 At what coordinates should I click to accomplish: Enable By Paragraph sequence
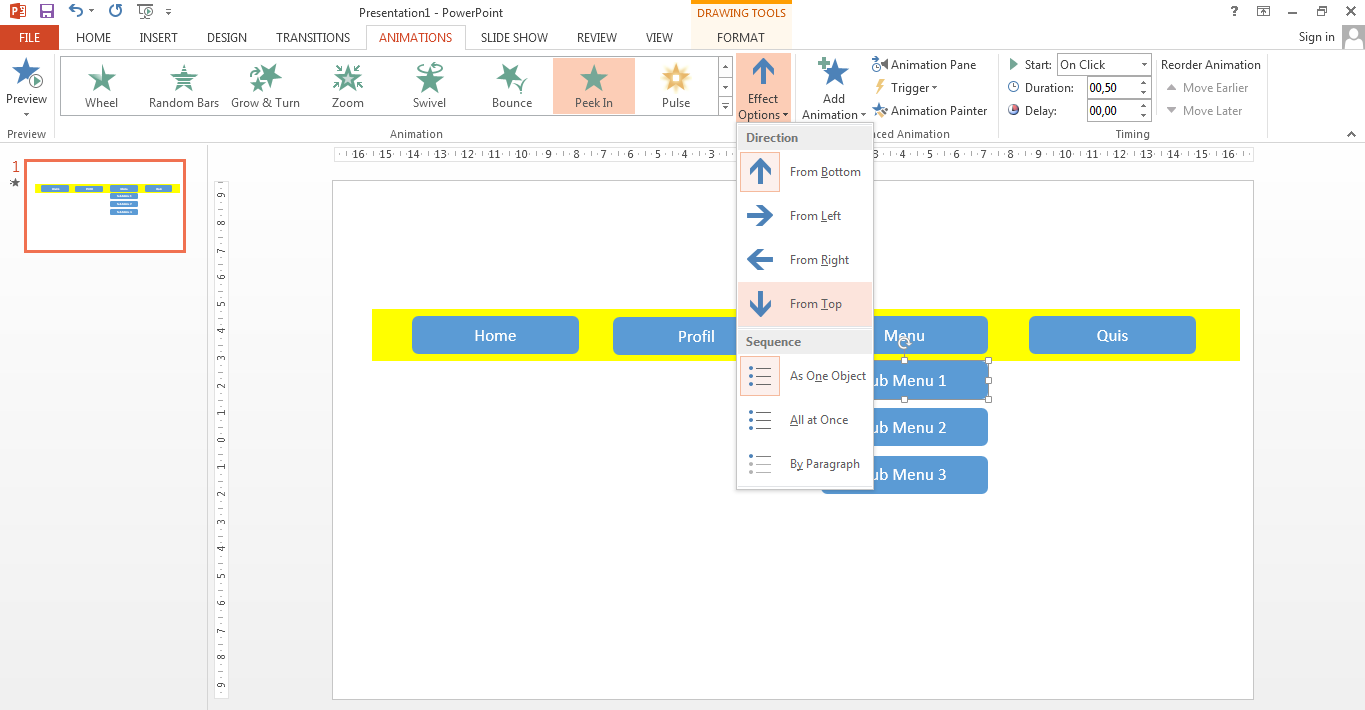(805, 463)
